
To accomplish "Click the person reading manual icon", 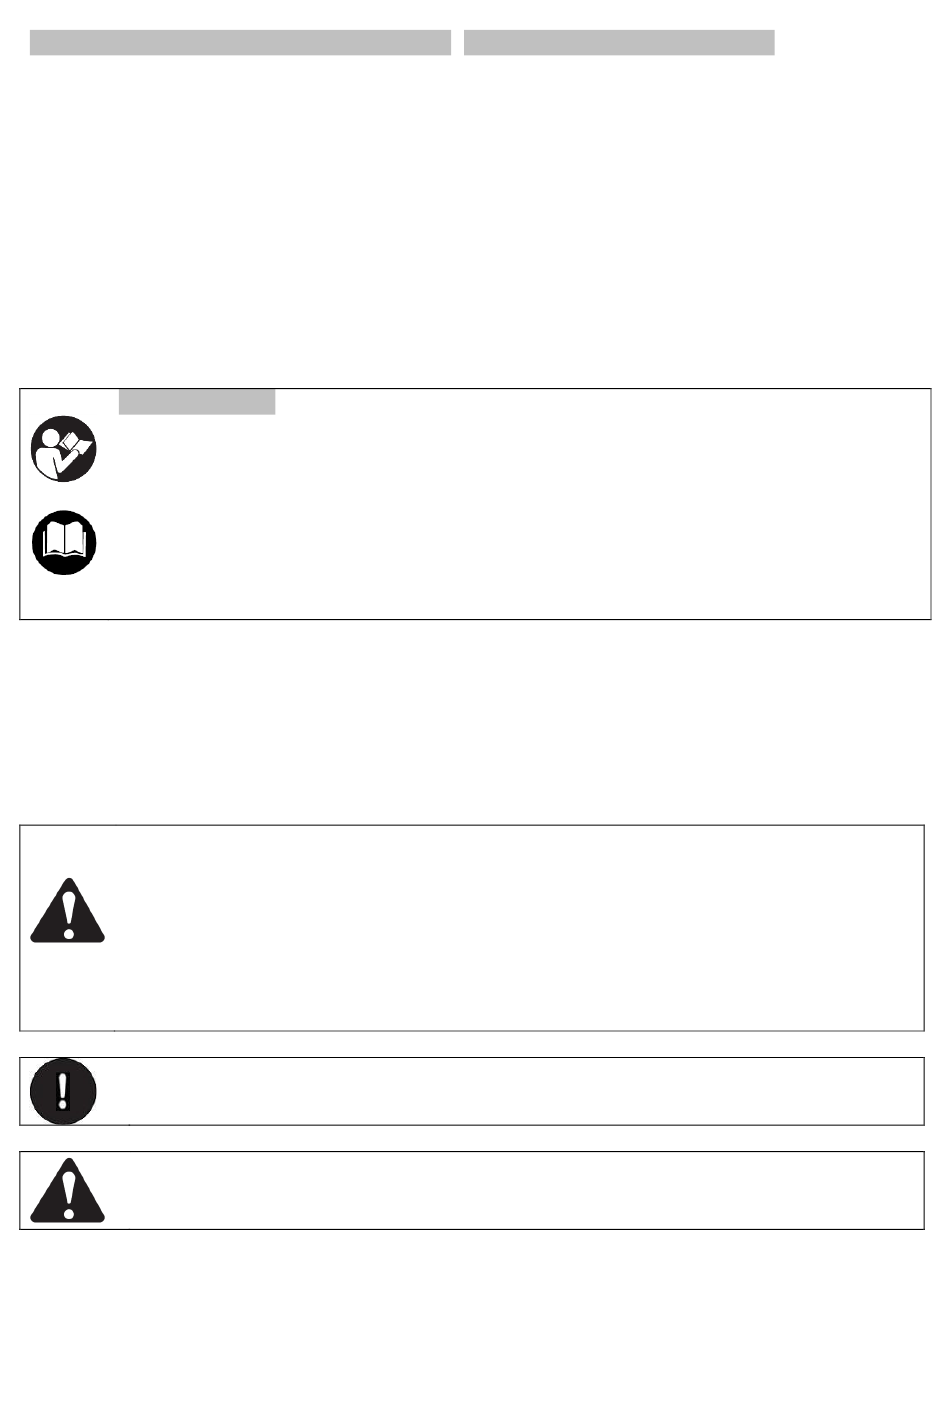I will pyautogui.click(x=64, y=449).
